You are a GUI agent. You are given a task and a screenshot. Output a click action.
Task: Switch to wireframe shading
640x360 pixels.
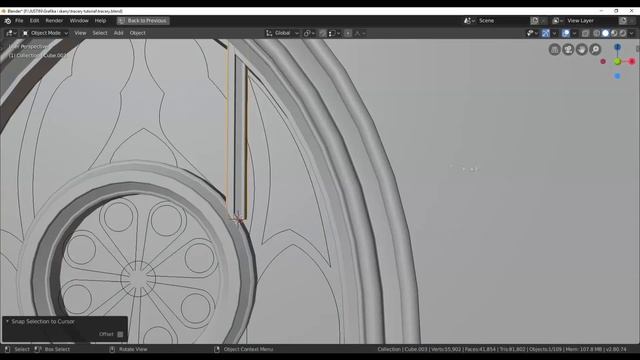point(597,33)
